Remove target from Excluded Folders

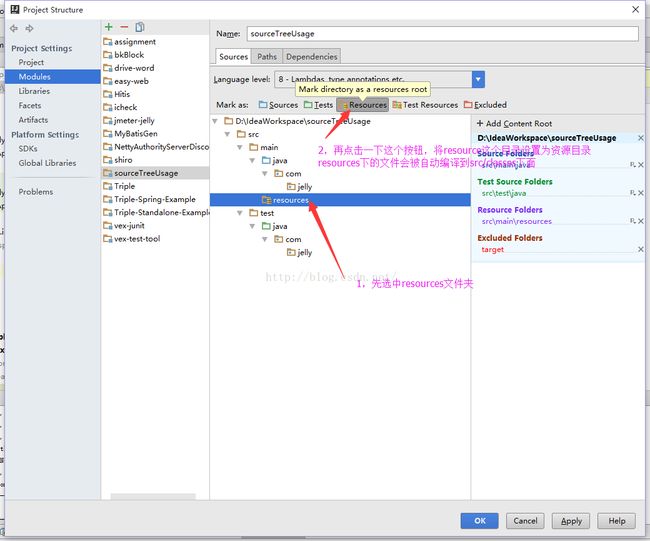641,249
